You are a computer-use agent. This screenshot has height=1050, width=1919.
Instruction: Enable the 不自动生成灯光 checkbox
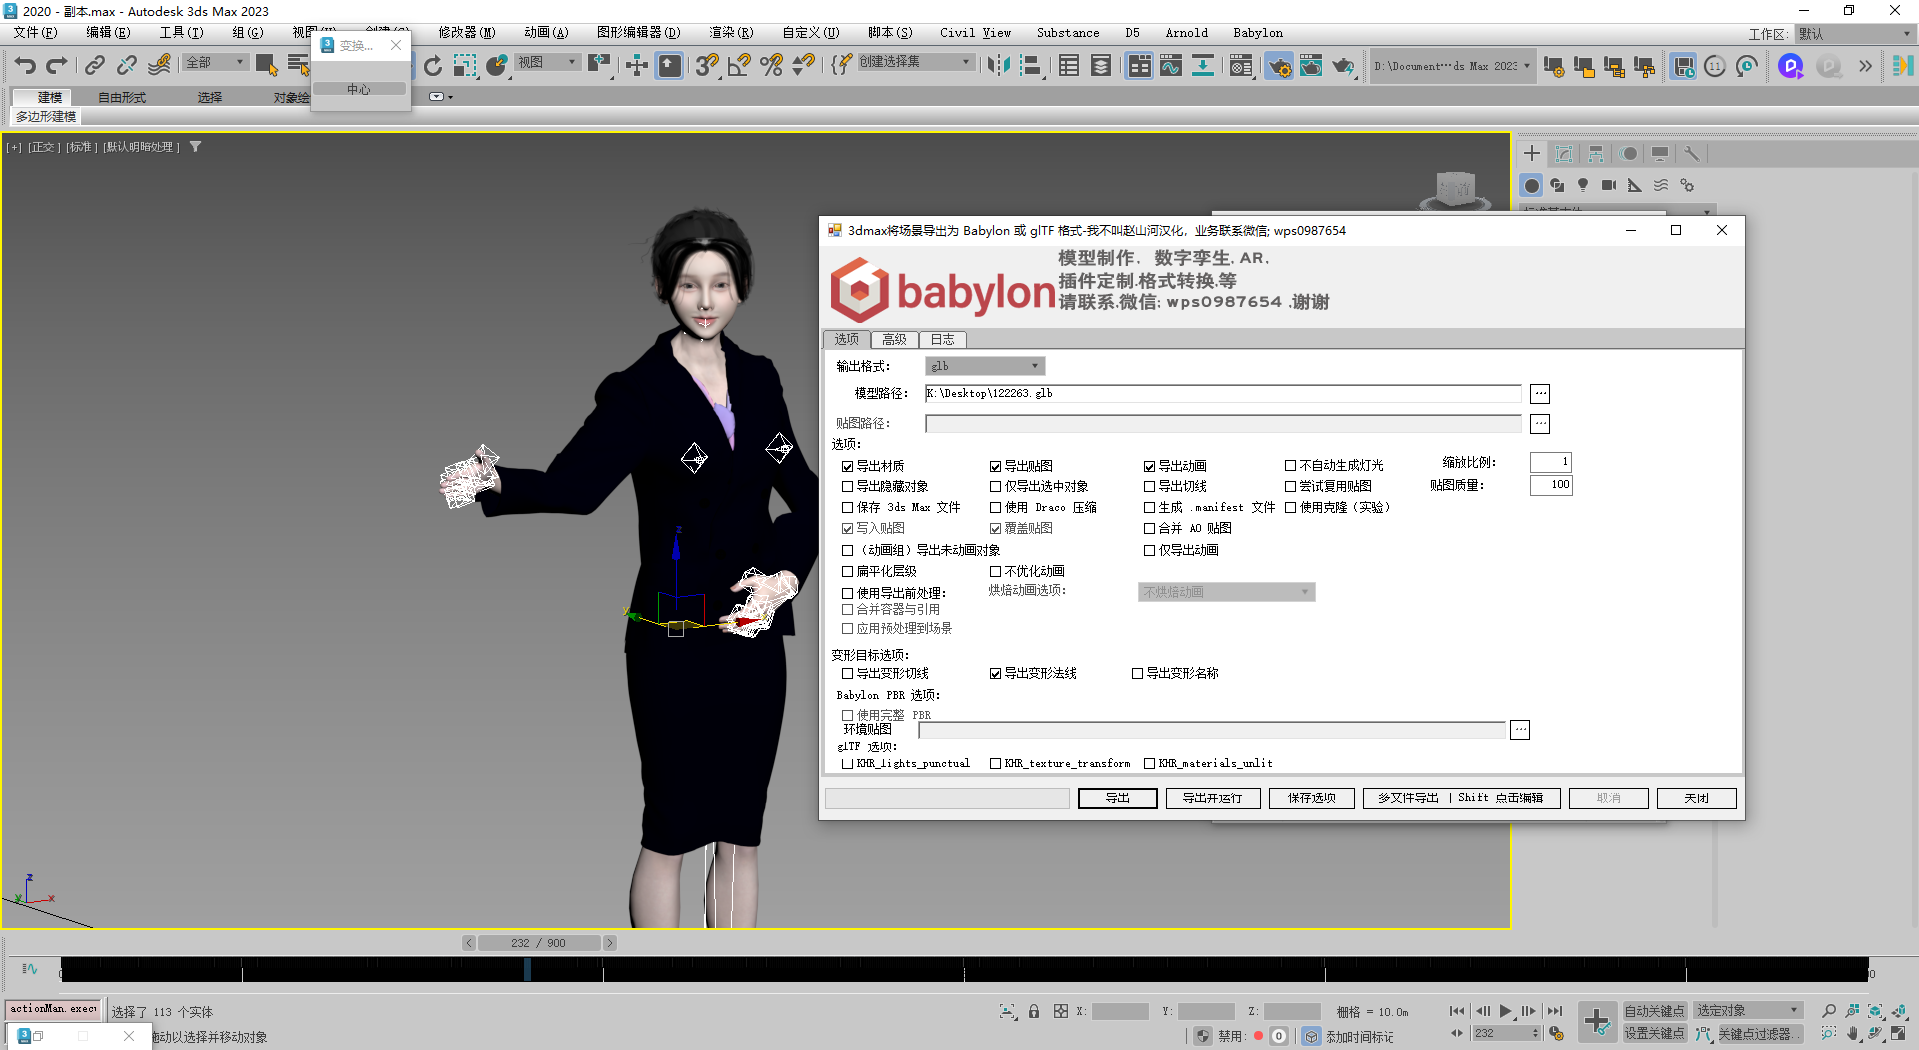coord(1290,466)
